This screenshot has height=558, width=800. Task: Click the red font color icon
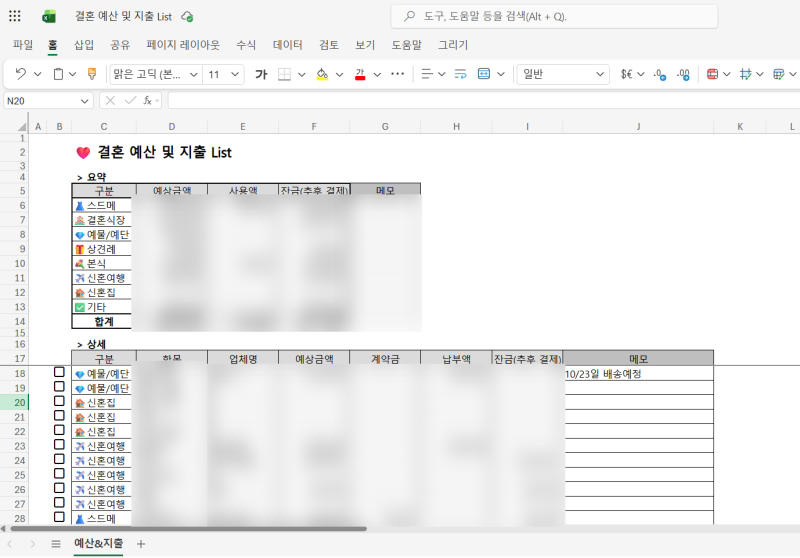click(360, 74)
